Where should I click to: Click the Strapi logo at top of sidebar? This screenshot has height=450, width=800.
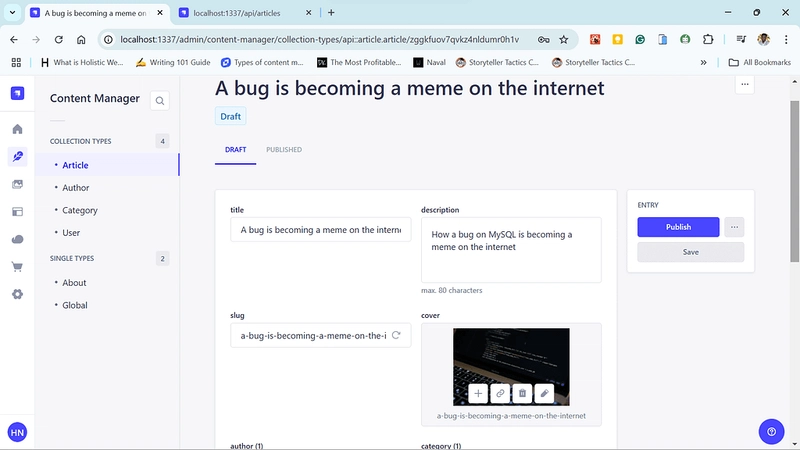[17, 93]
